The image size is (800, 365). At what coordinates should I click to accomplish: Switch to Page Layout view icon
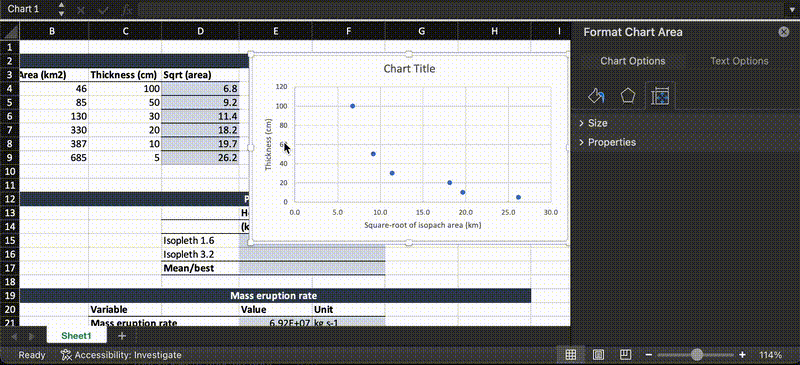(598, 354)
